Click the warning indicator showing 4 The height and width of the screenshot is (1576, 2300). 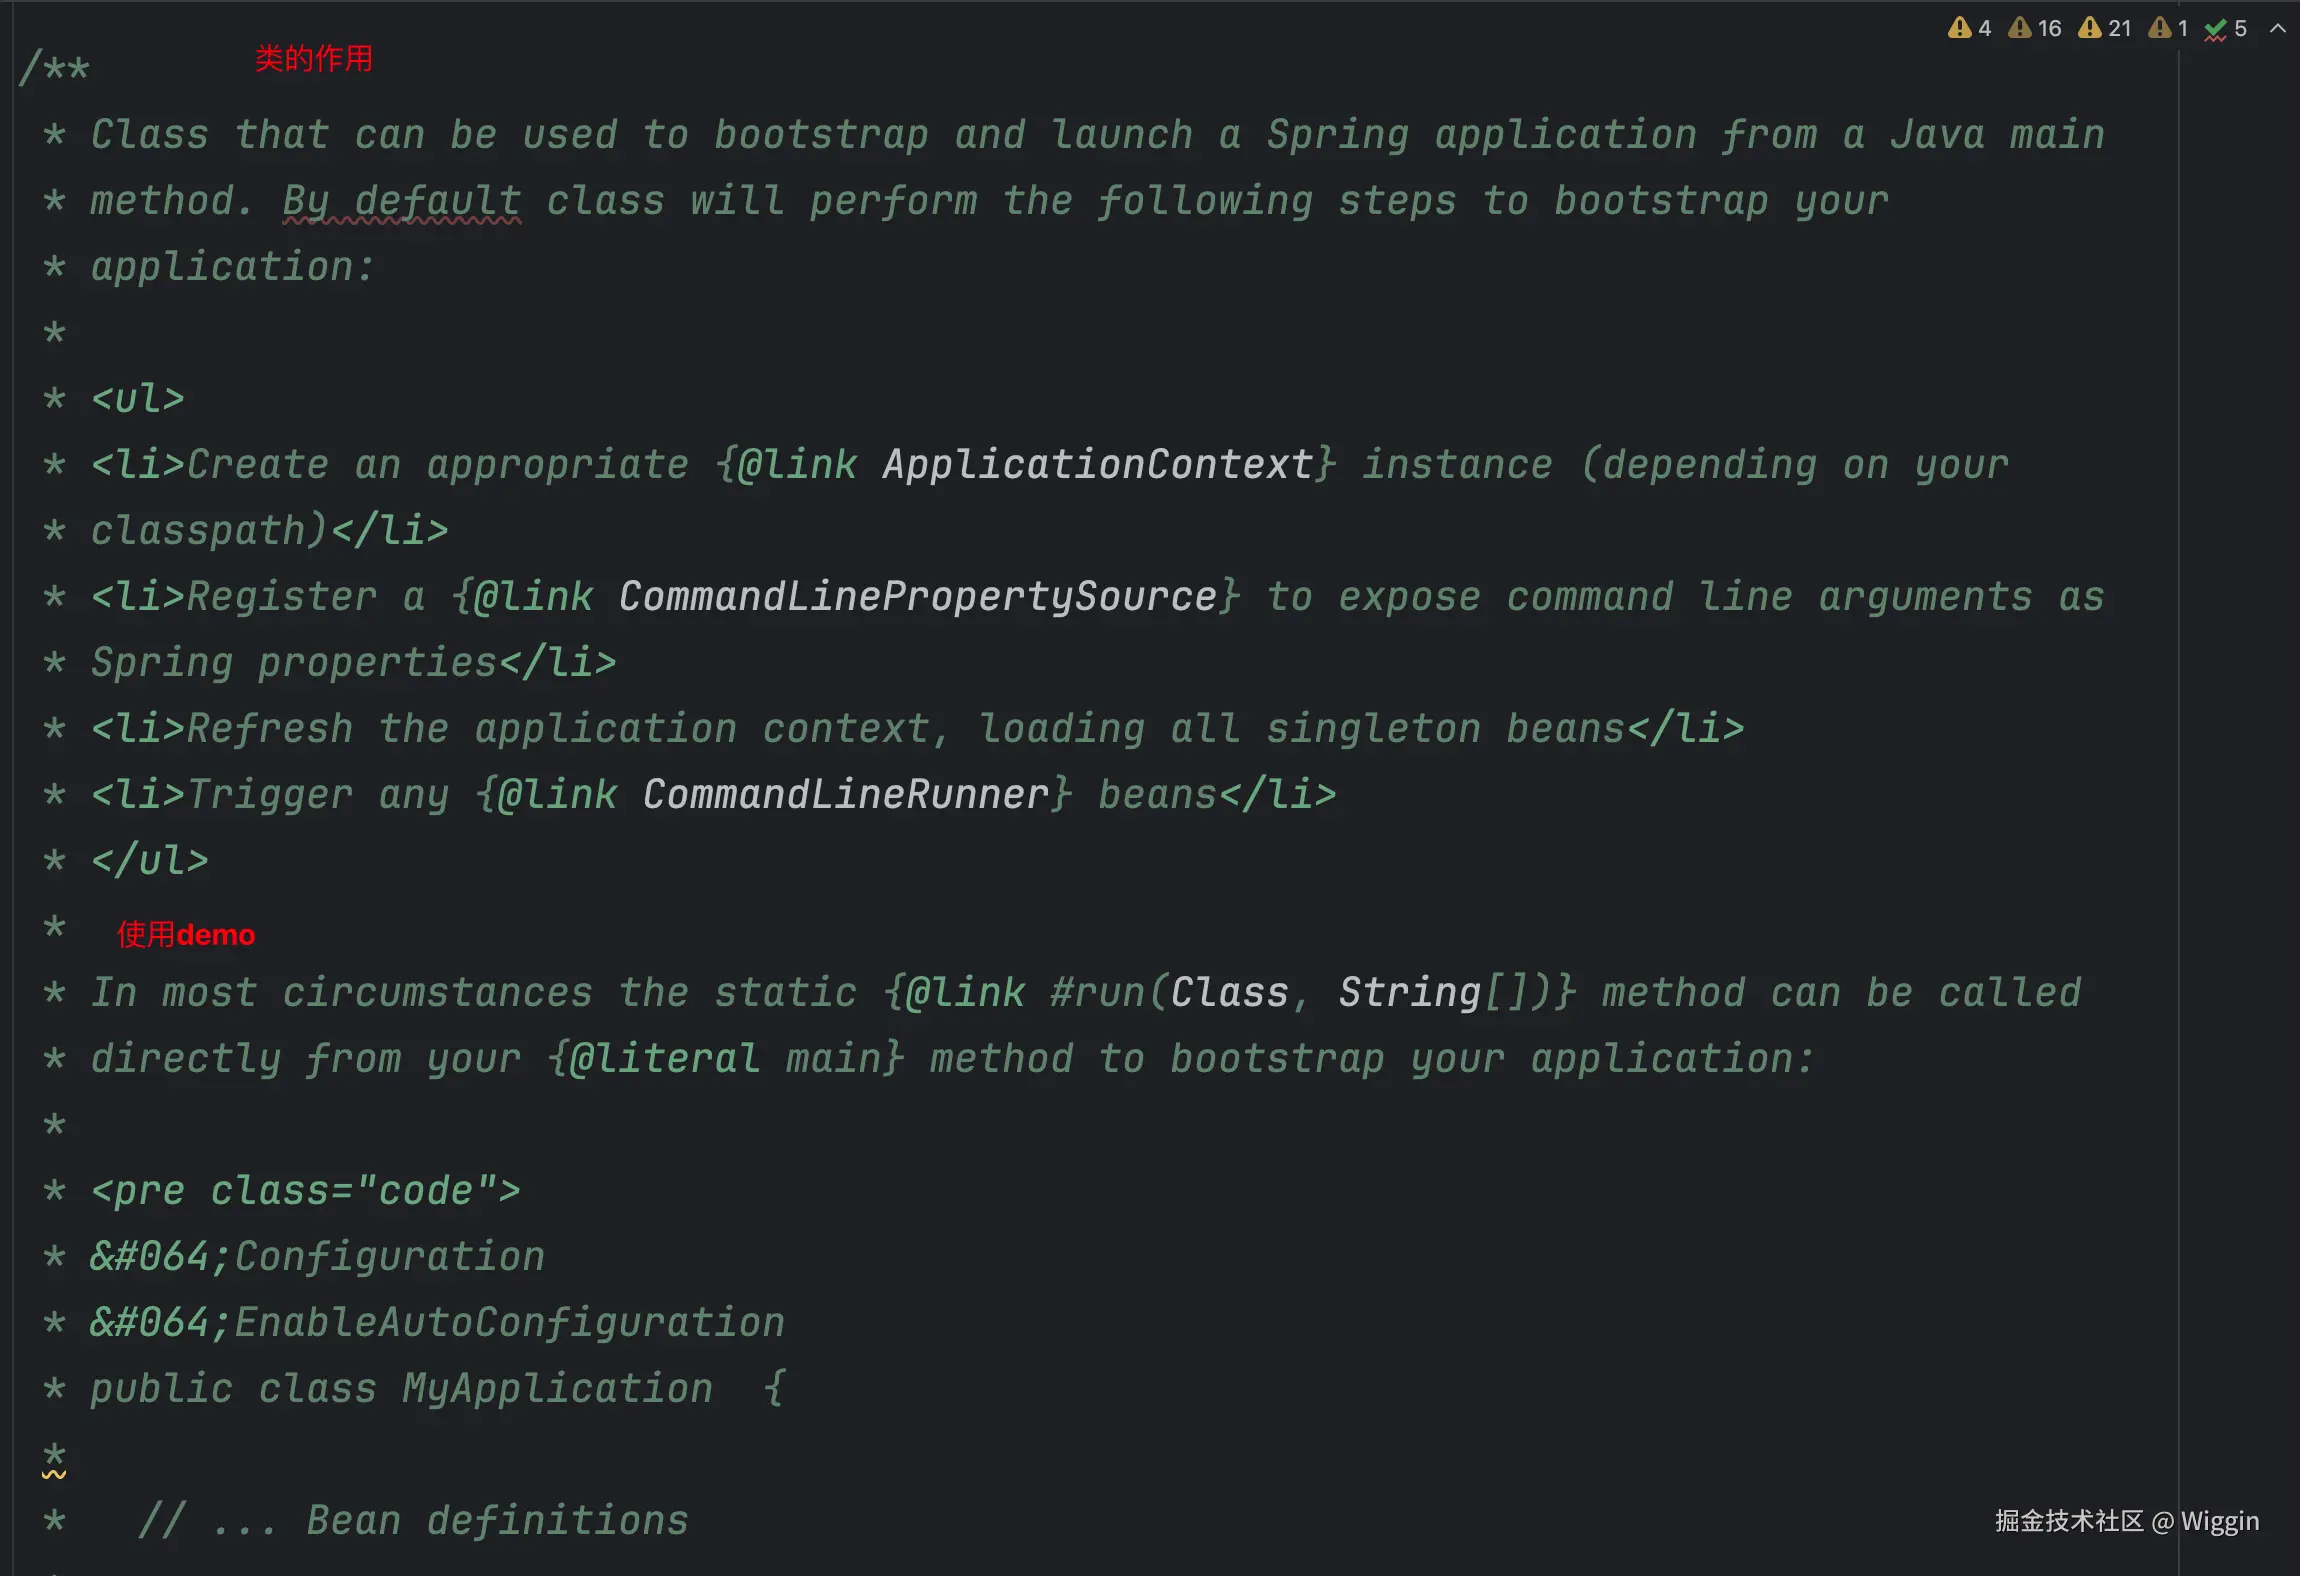point(1969,28)
